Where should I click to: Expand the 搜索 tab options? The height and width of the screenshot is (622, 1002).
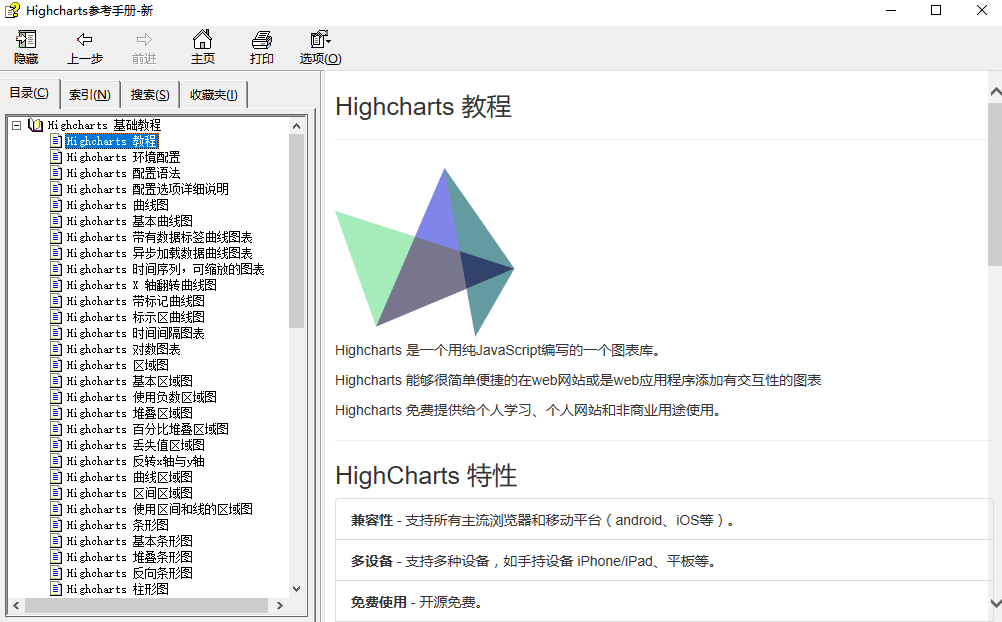[x=148, y=93]
